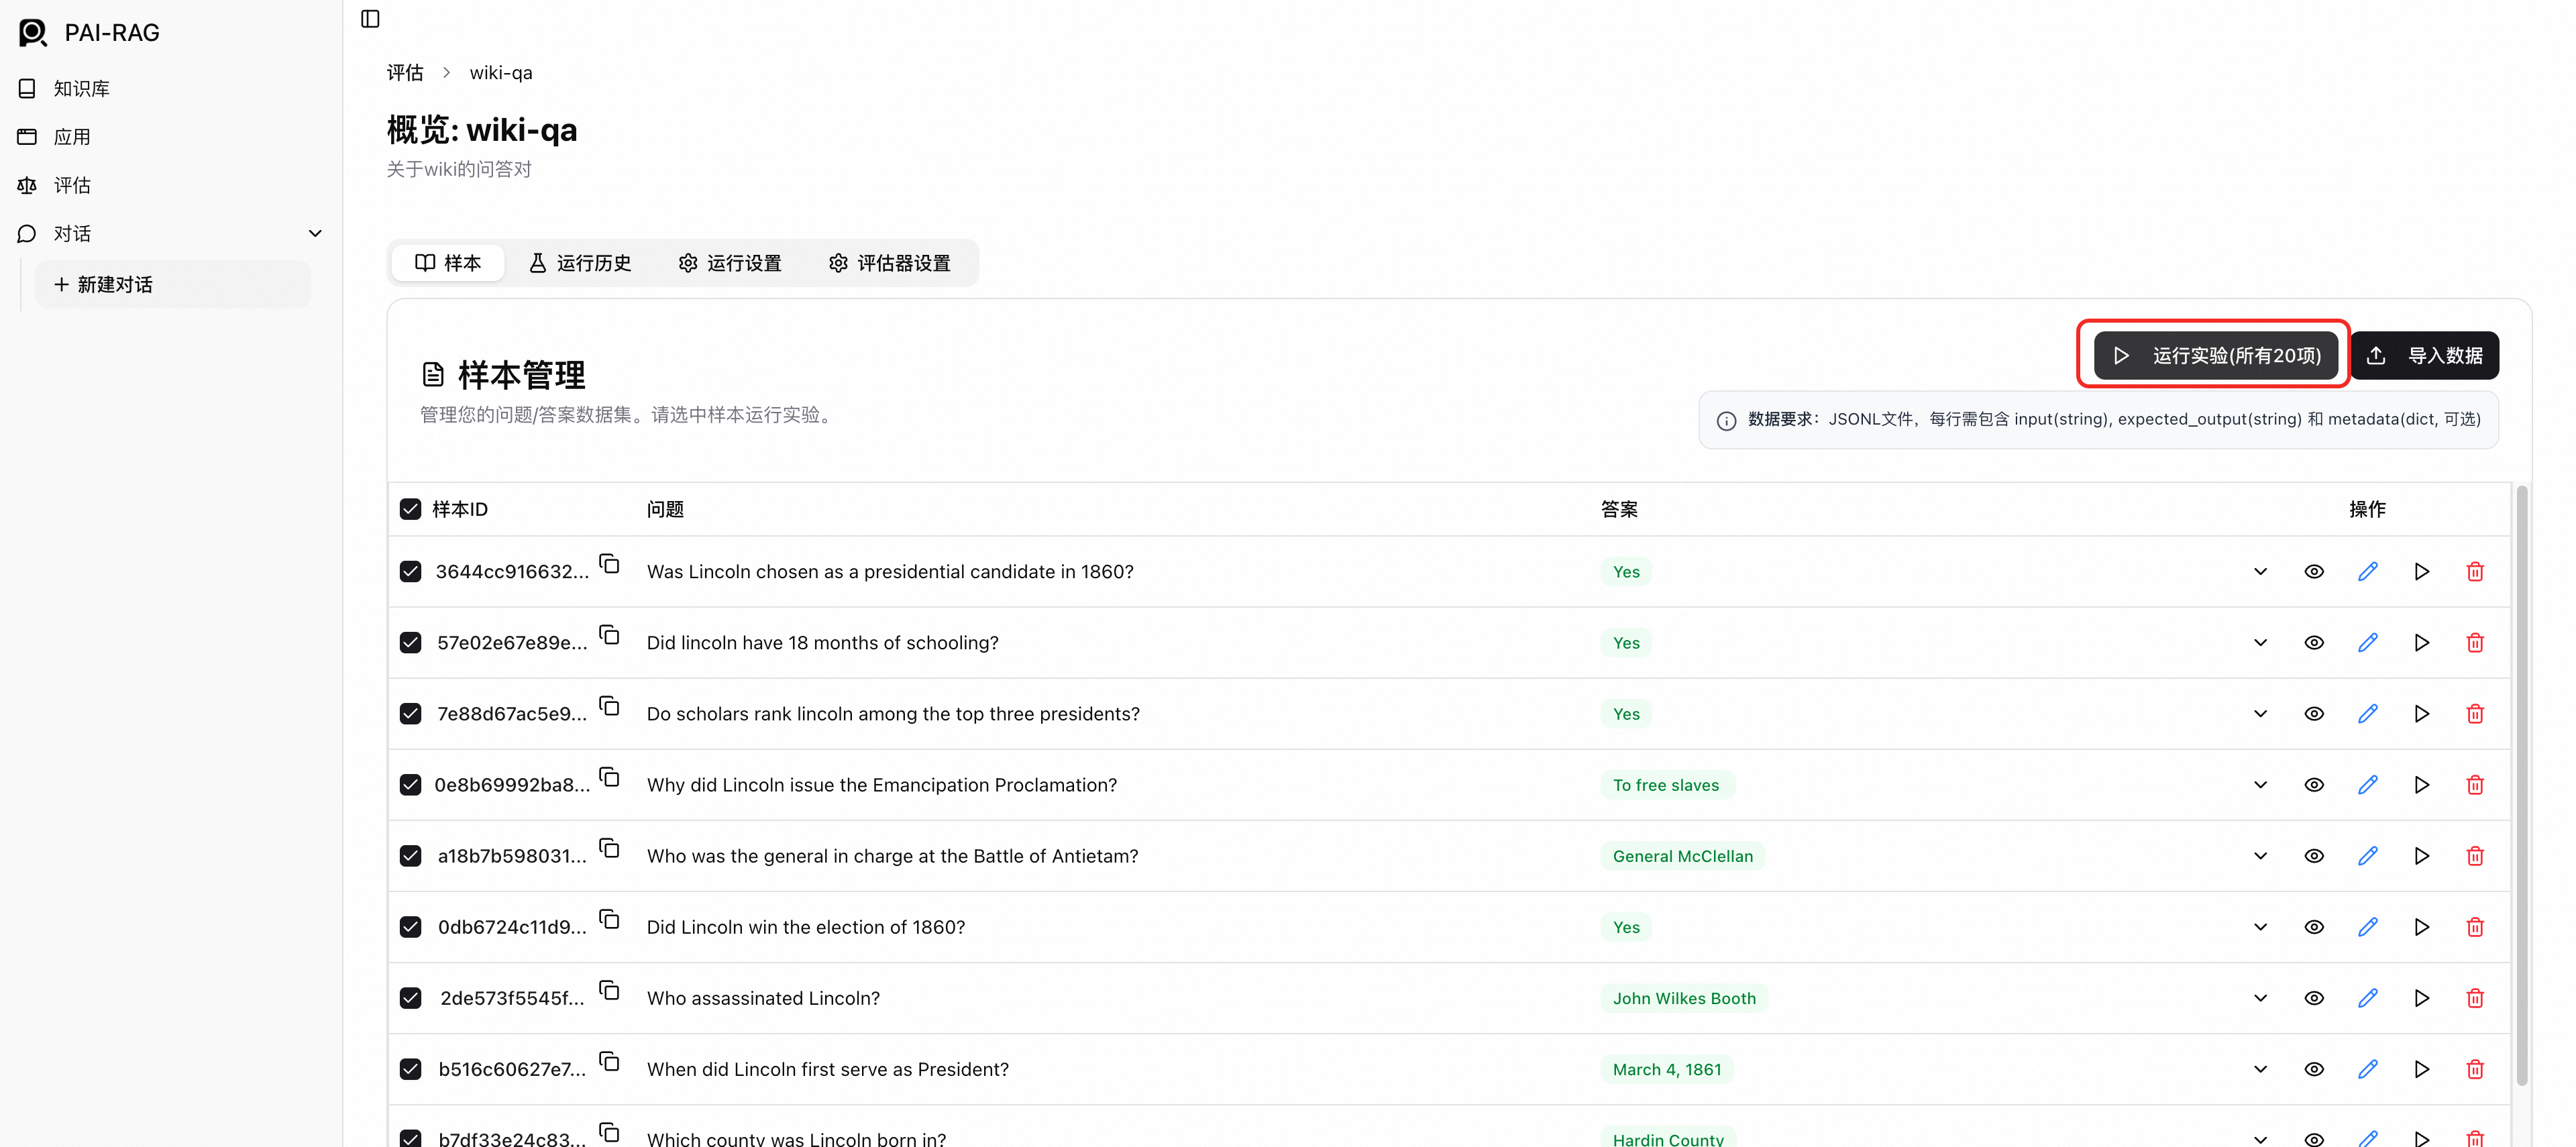Deselect sample 2de573f5545f checkbox
This screenshot has width=2576, height=1147.
tap(410, 998)
